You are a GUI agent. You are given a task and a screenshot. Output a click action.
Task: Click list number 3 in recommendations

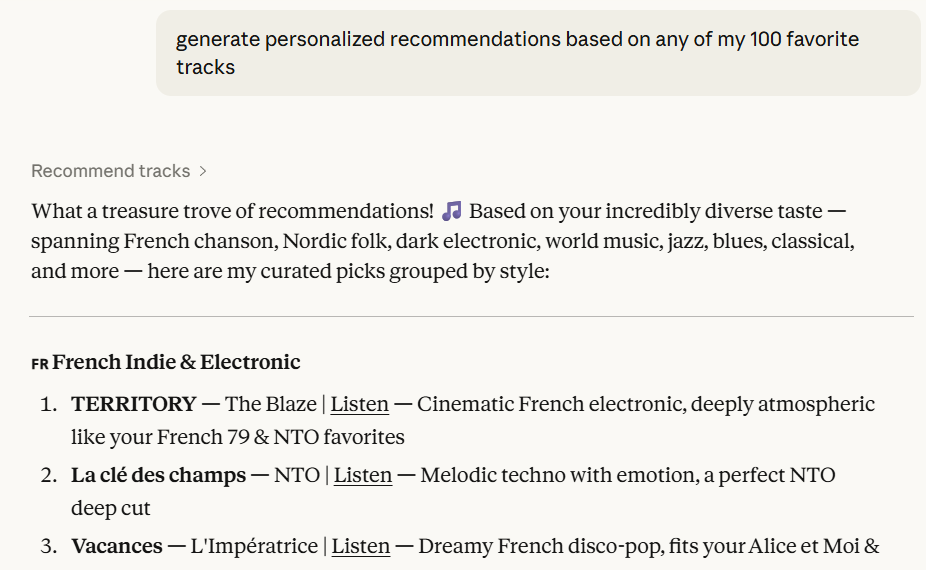[x=48, y=546]
